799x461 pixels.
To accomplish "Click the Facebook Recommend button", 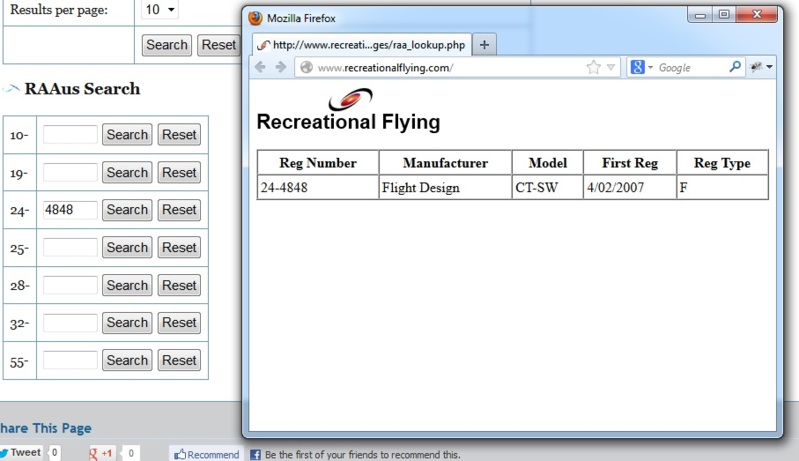I will (x=206, y=454).
